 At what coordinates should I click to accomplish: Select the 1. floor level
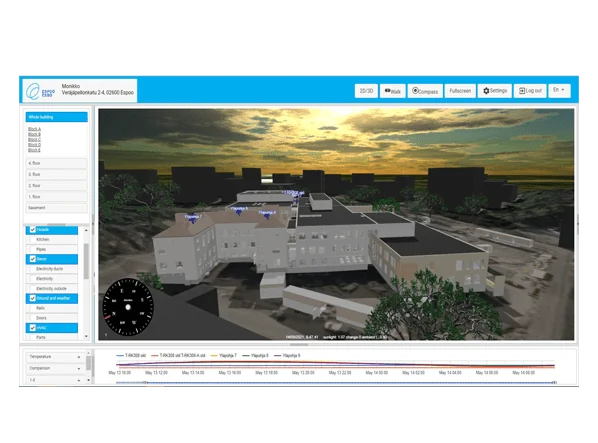(56, 197)
